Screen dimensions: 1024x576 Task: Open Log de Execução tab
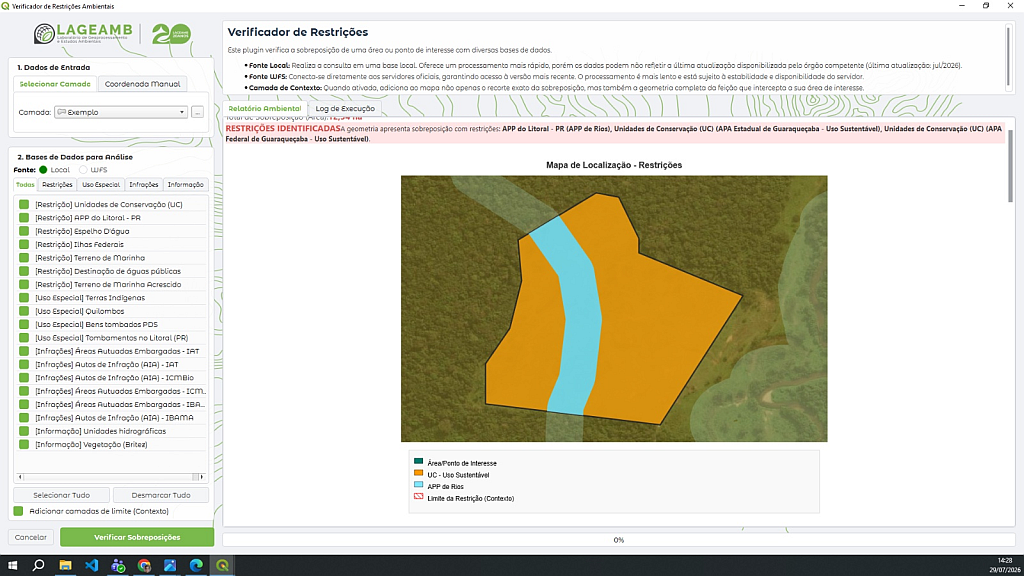(345, 108)
